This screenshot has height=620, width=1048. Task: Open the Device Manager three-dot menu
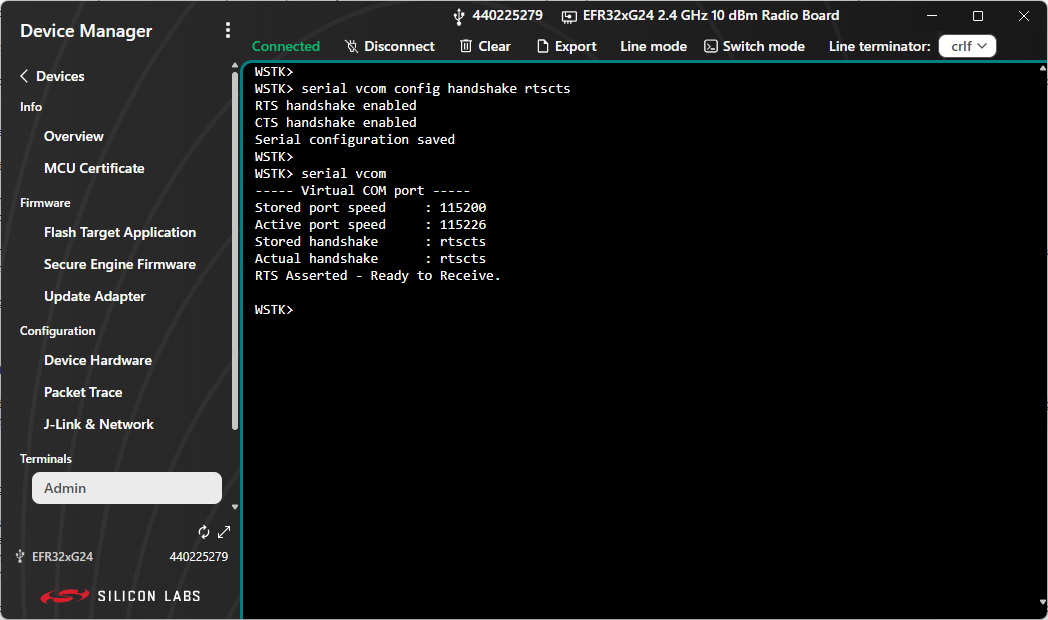(x=228, y=30)
